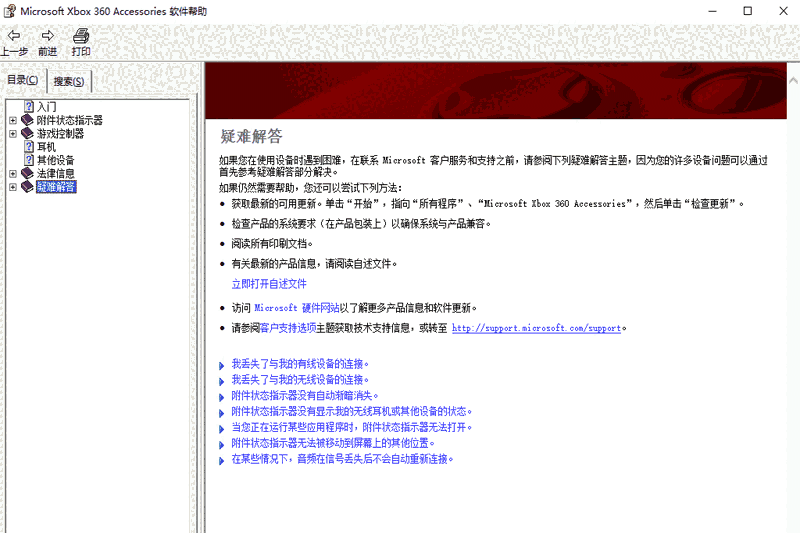Select 附件状态指示器 label in the tree
Image resolution: width=800 pixels, height=533 pixels.
click(69, 120)
